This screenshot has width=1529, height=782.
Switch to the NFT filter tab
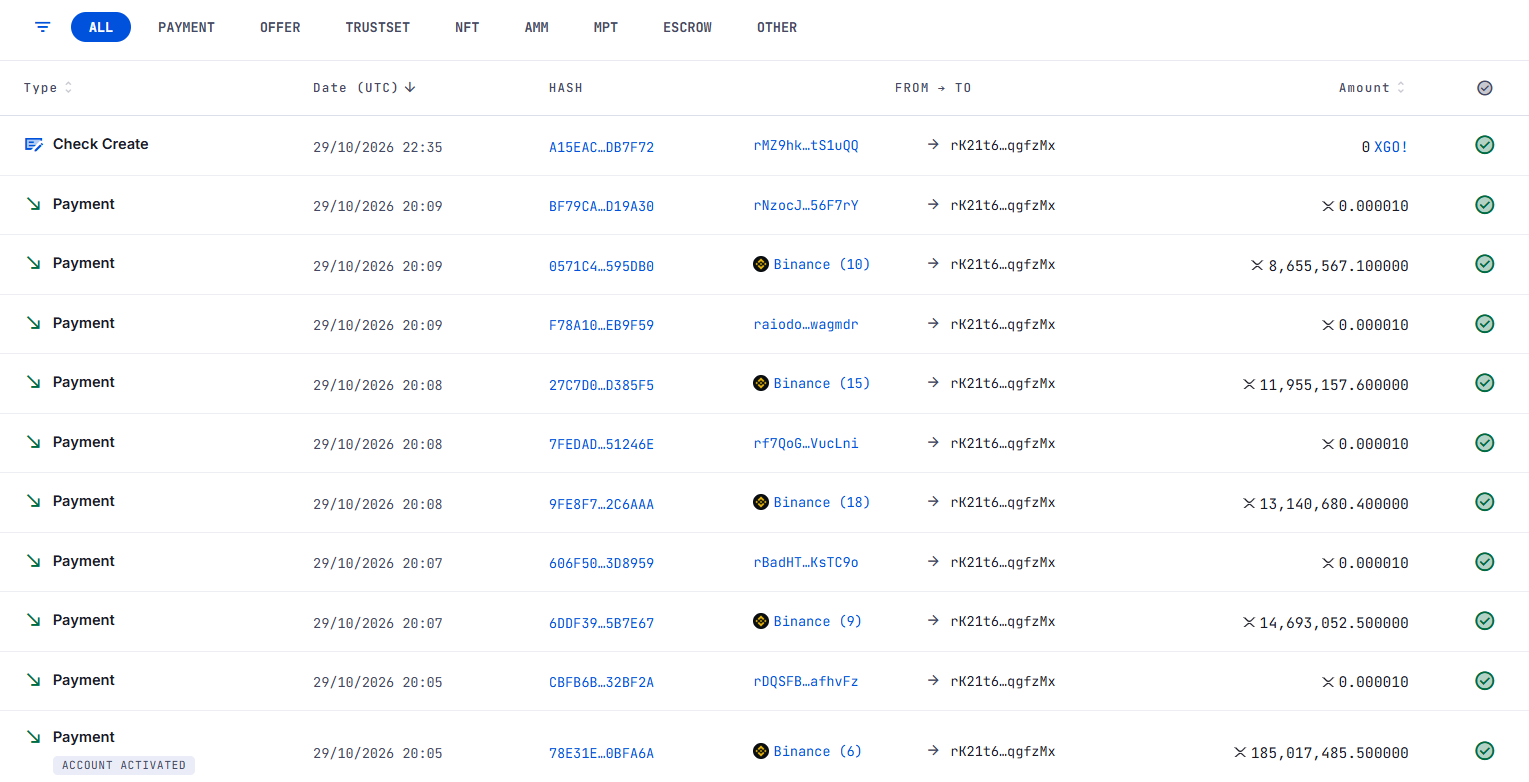[x=467, y=27]
